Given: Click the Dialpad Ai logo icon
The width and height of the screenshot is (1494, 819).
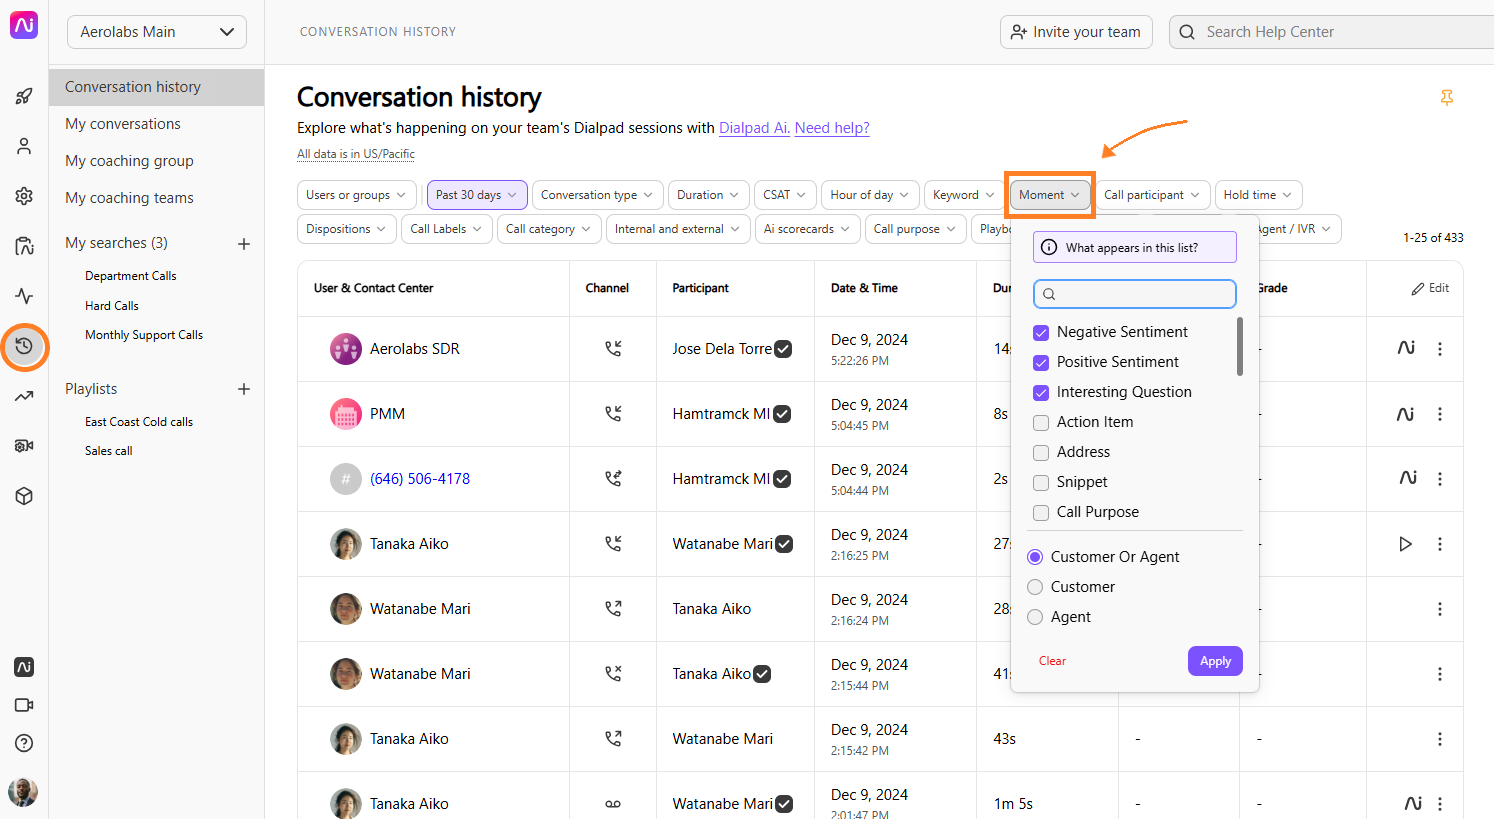Looking at the screenshot, I should 24,25.
